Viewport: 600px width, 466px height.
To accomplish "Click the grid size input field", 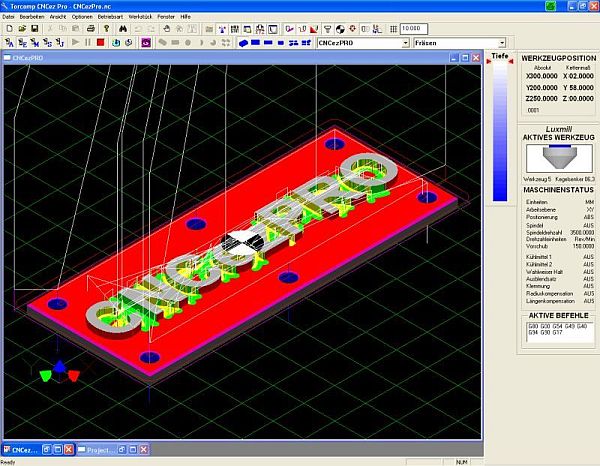I will 413,29.
